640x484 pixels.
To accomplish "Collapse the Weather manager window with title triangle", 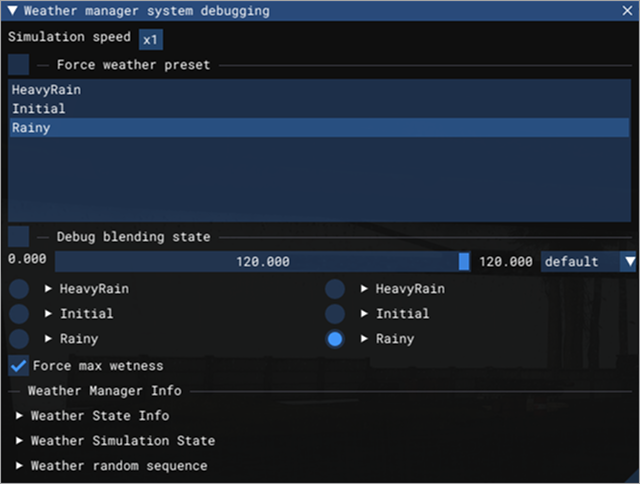I will (x=12, y=10).
